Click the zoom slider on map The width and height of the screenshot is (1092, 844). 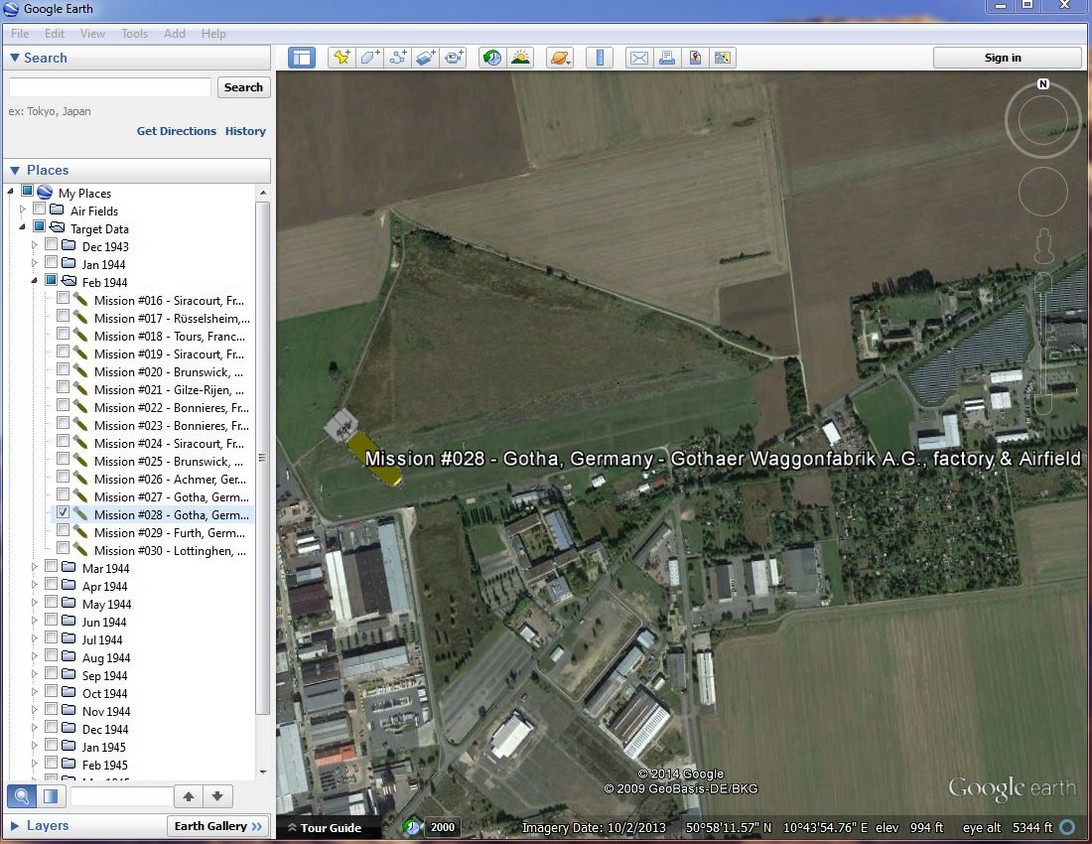coord(1043,345)
